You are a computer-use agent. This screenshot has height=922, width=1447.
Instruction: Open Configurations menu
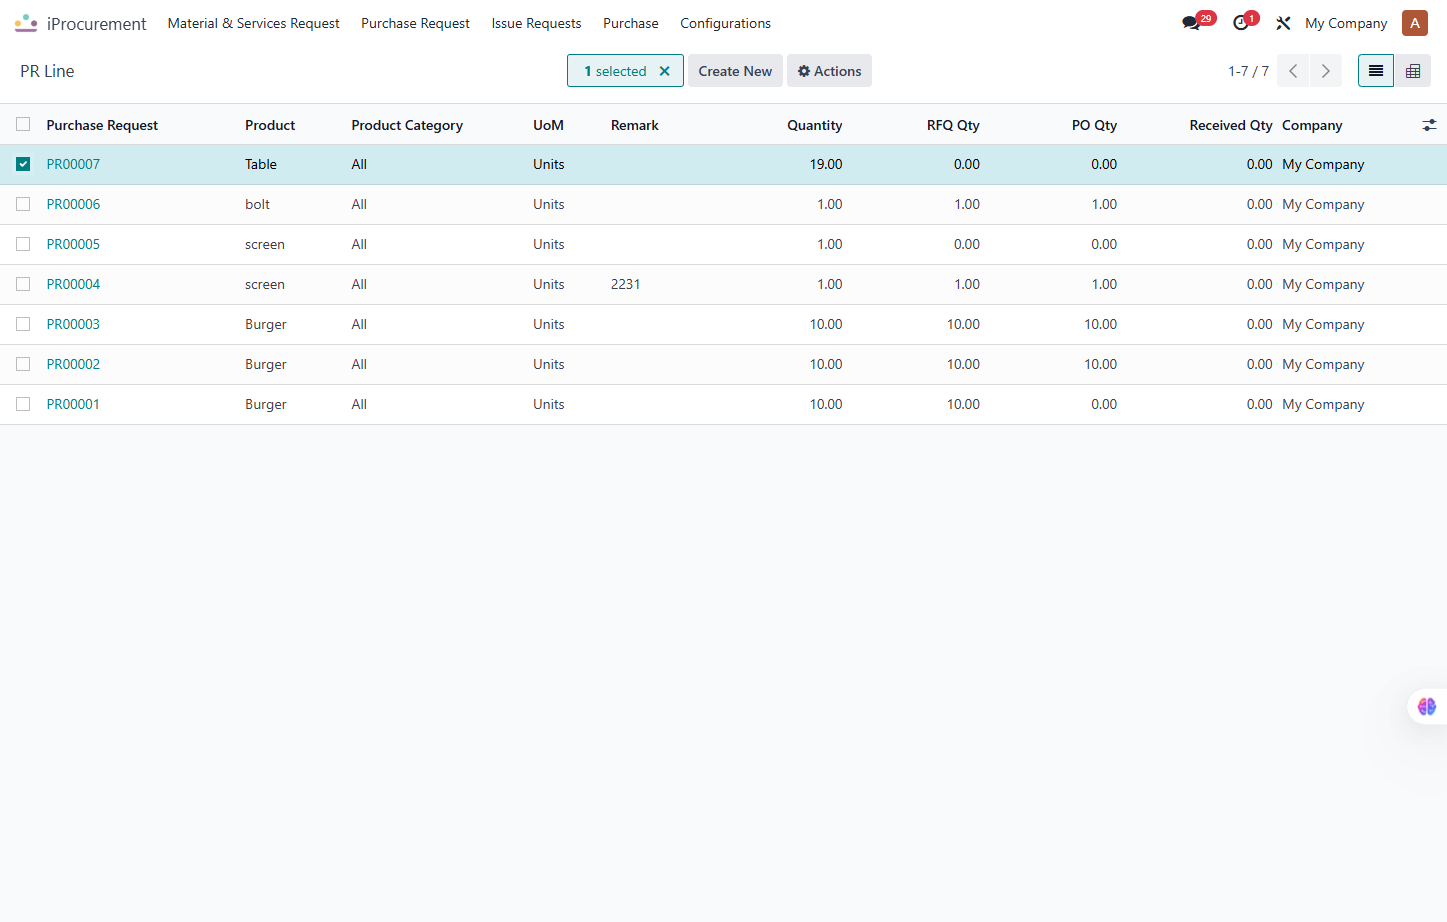pos(725,23)
